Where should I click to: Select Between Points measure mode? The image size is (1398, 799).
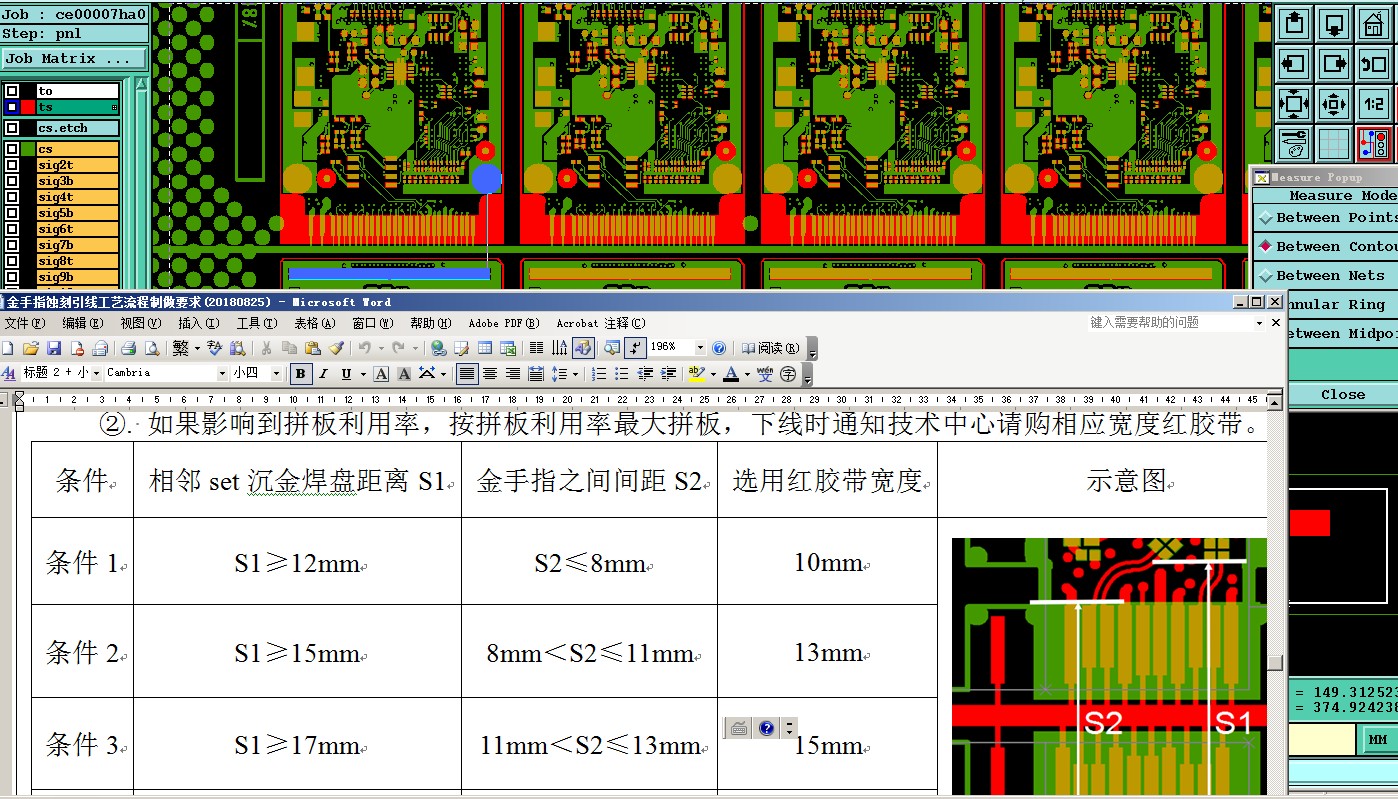pyautogui.click(x=1327, y=217)
